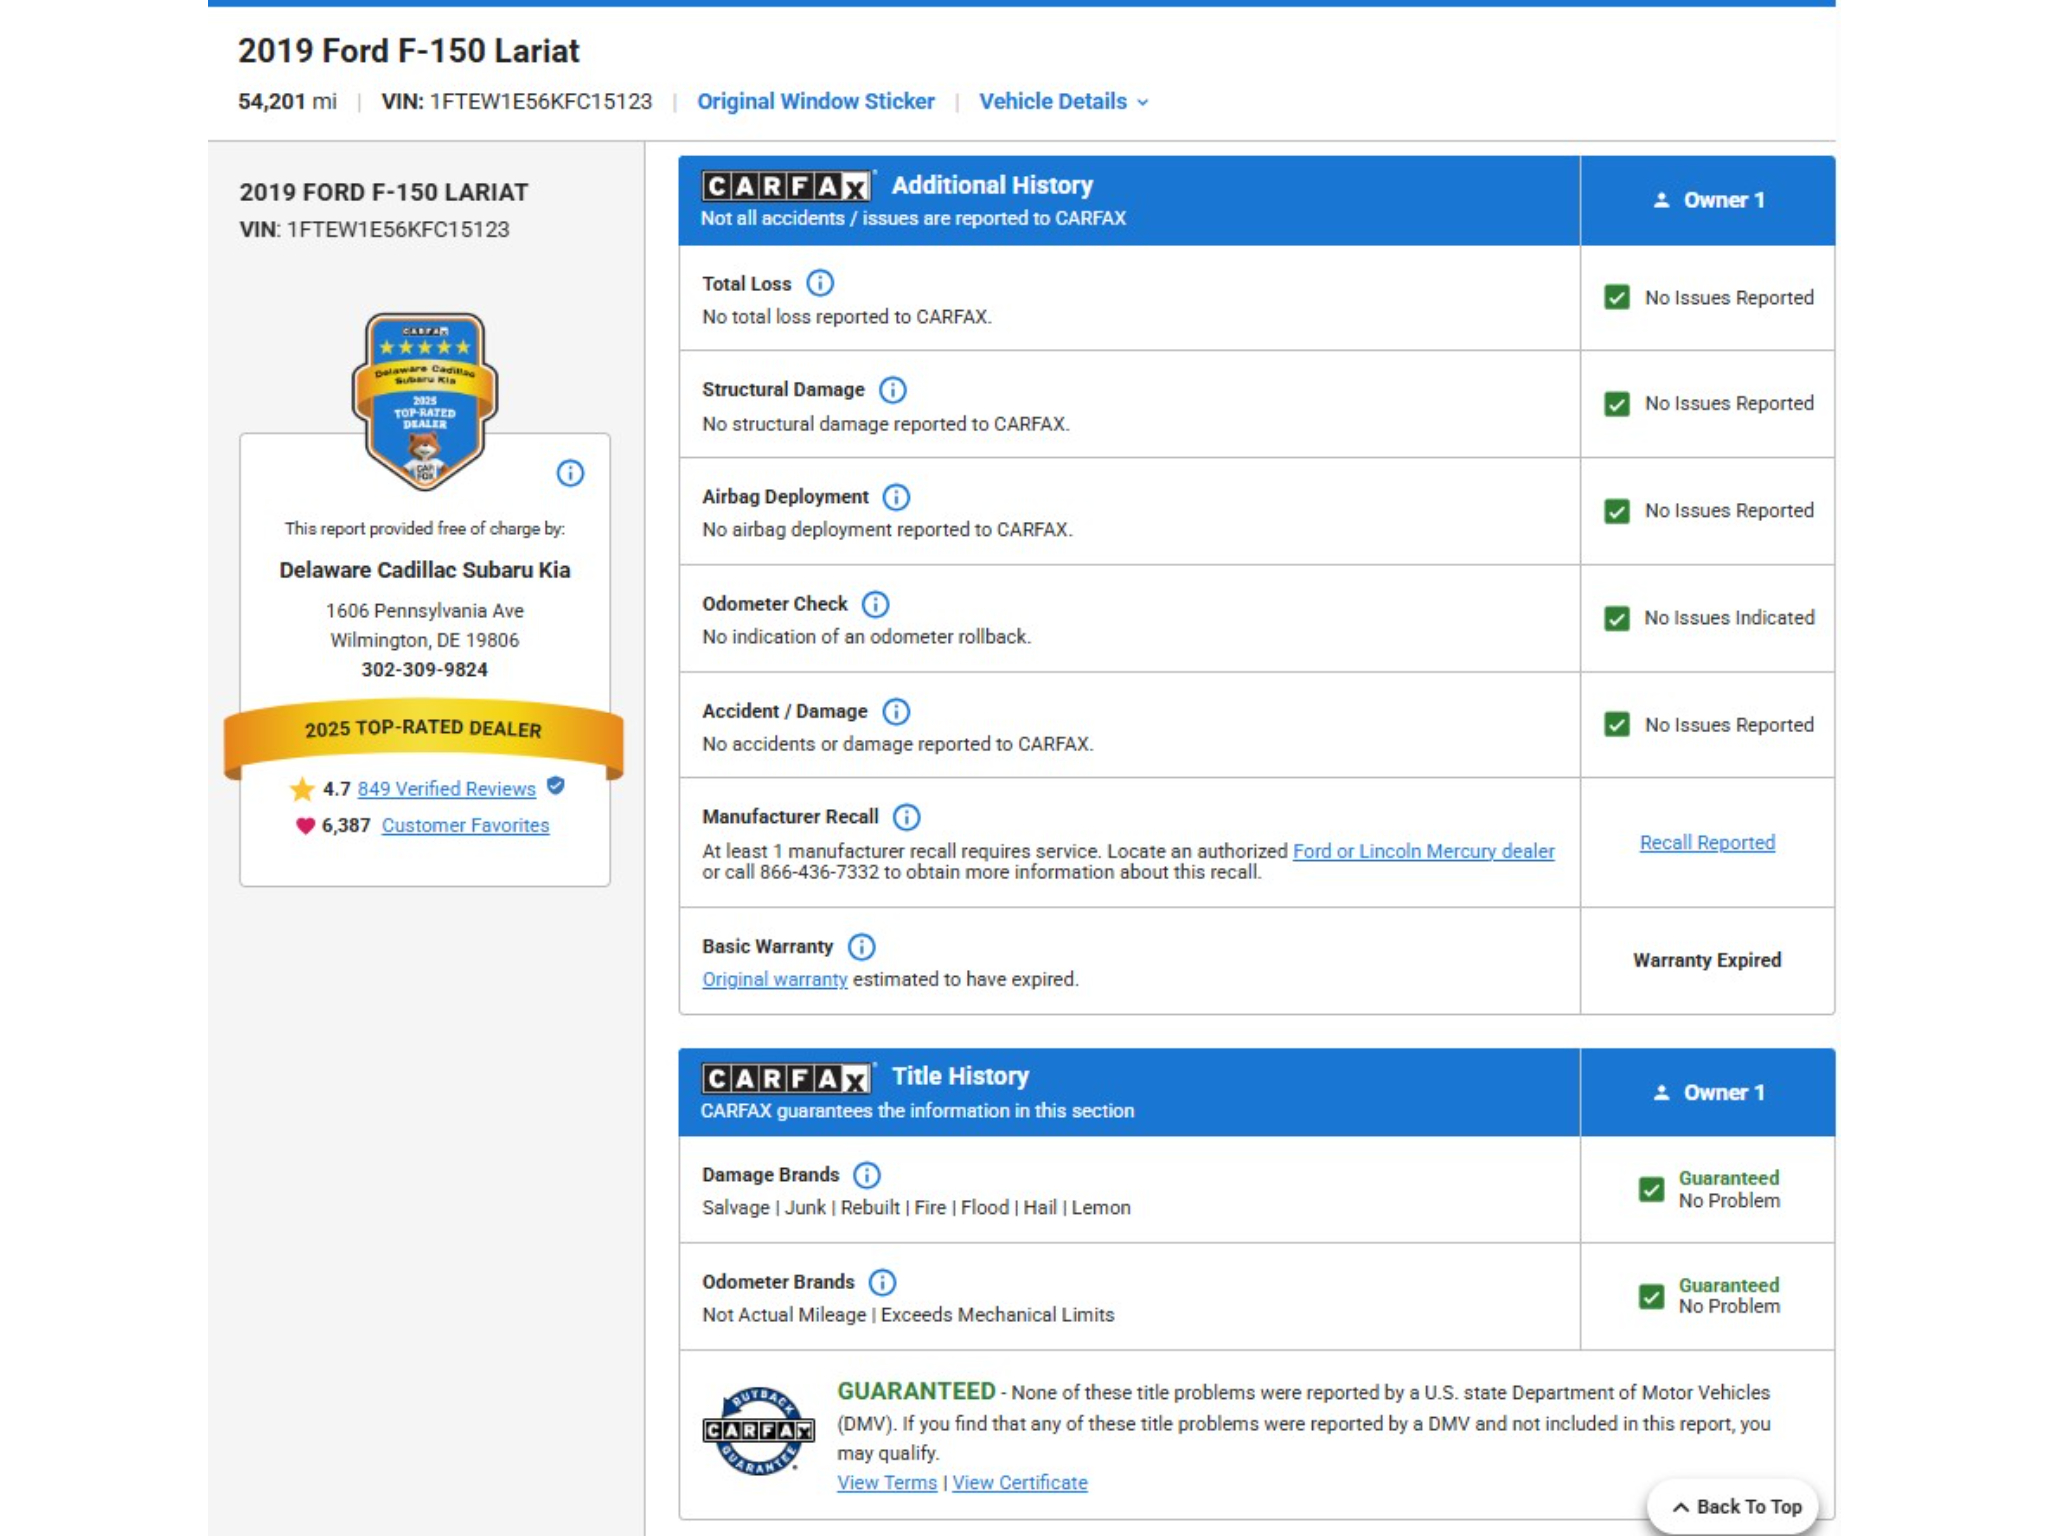This screenshot has width=2048, height=1536.
Task: Click Damage Brands Guaranteed checkmark
Action: coord(1651,1189)
